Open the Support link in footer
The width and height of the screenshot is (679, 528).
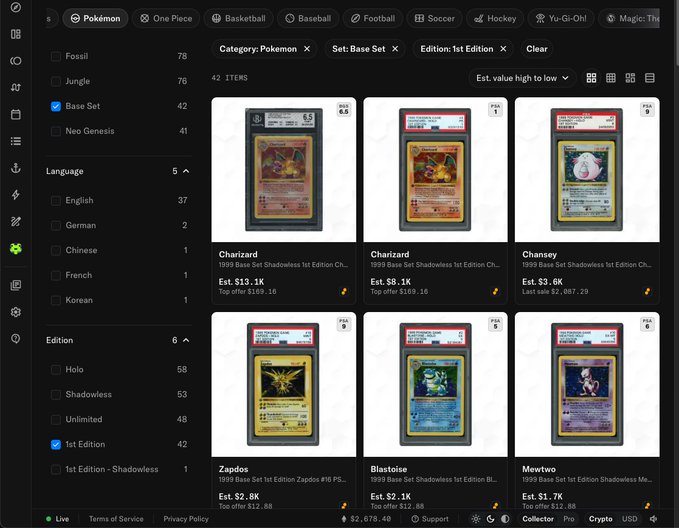(430, 519)
